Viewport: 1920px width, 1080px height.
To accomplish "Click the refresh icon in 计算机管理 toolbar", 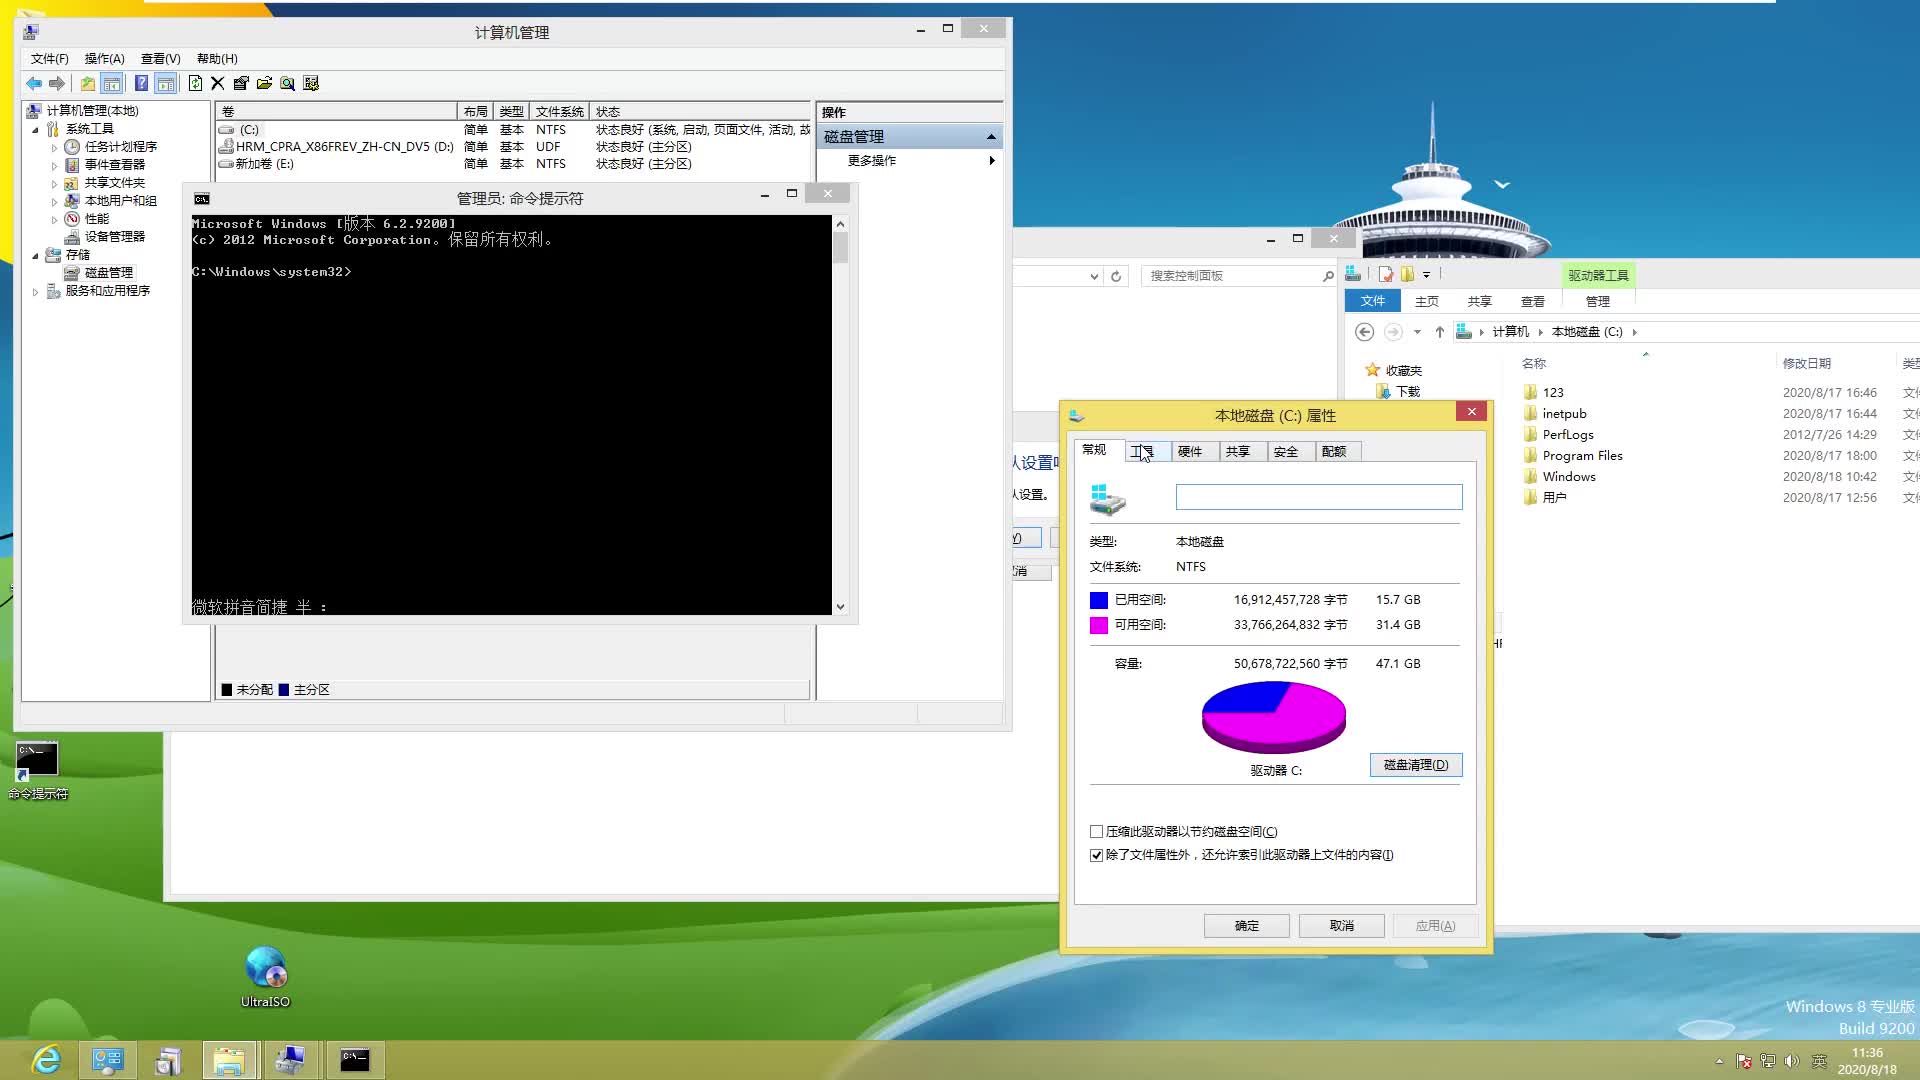I will click(194, 83).
